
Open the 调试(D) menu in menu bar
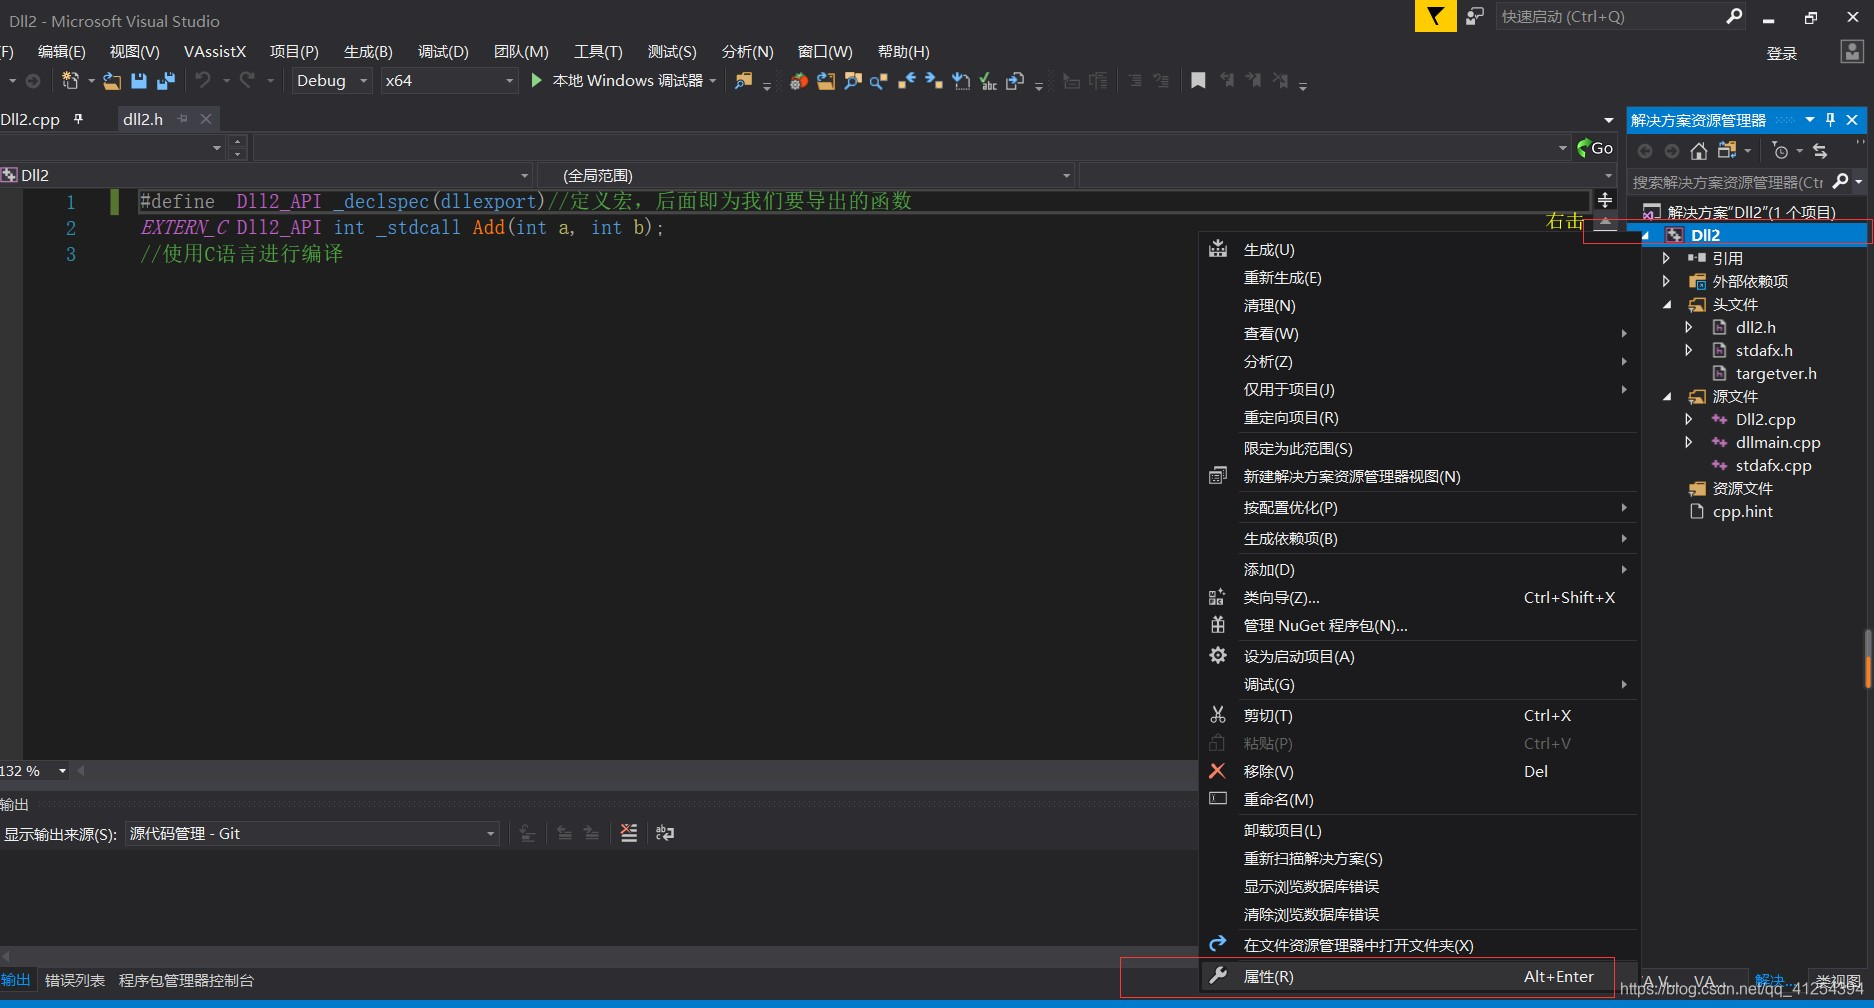pyautogui.click(x=443, y=51)
